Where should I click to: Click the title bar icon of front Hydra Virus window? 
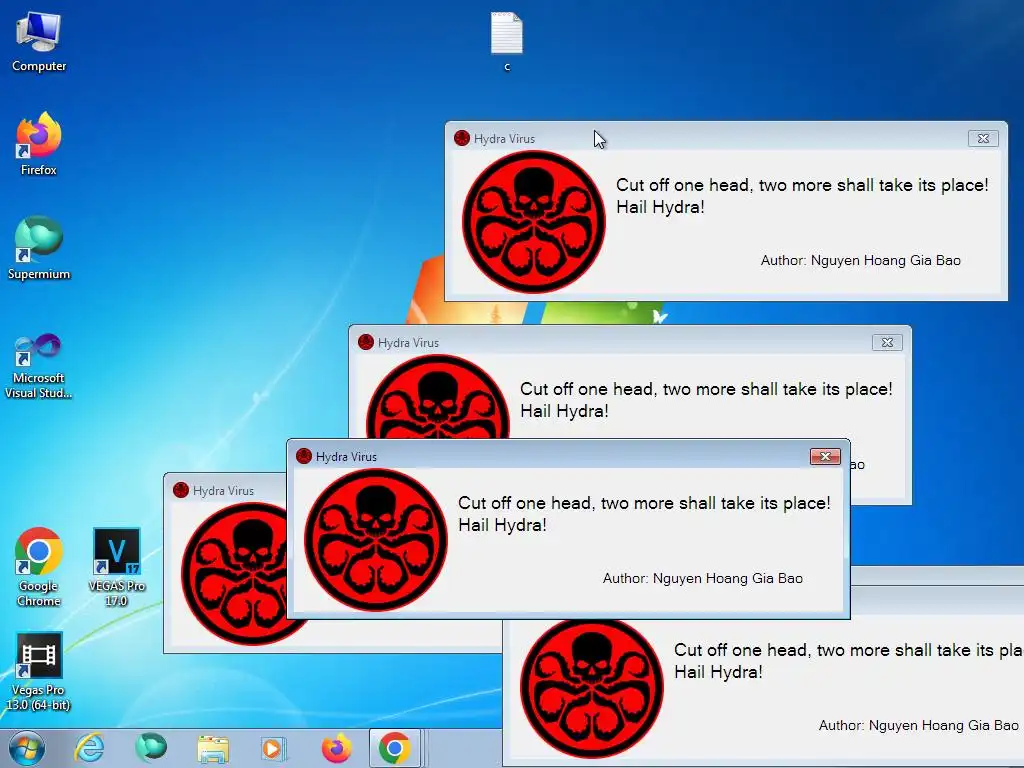[x=304, y=456]
